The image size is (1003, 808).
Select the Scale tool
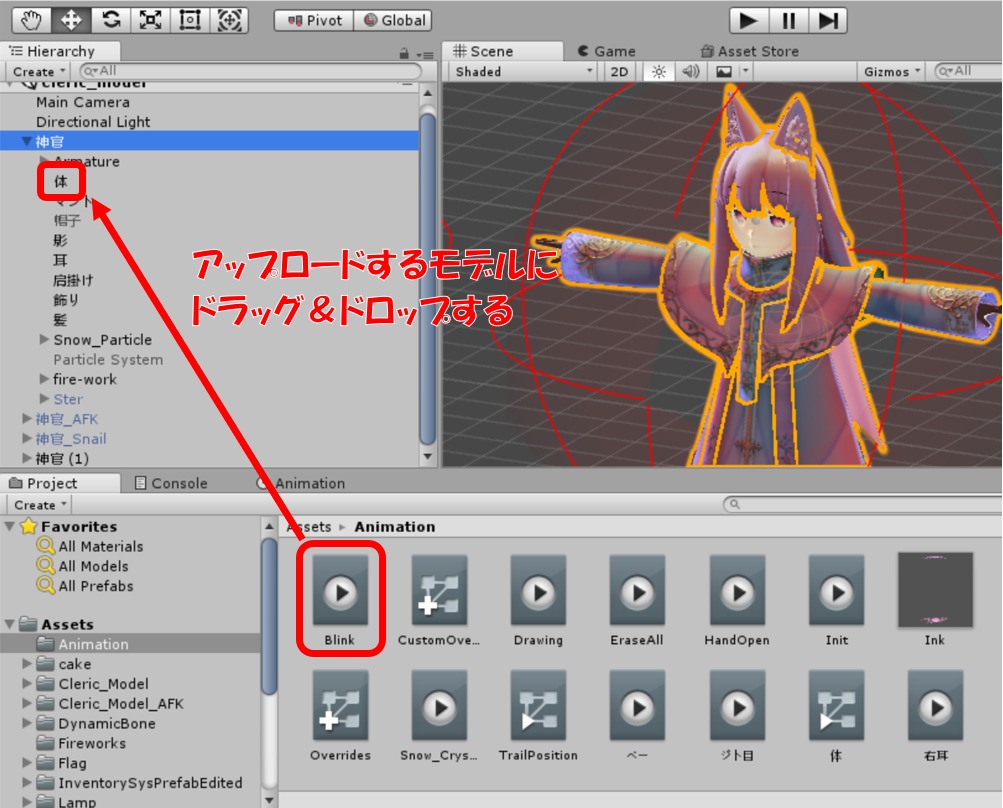click(x=151, y=20)
